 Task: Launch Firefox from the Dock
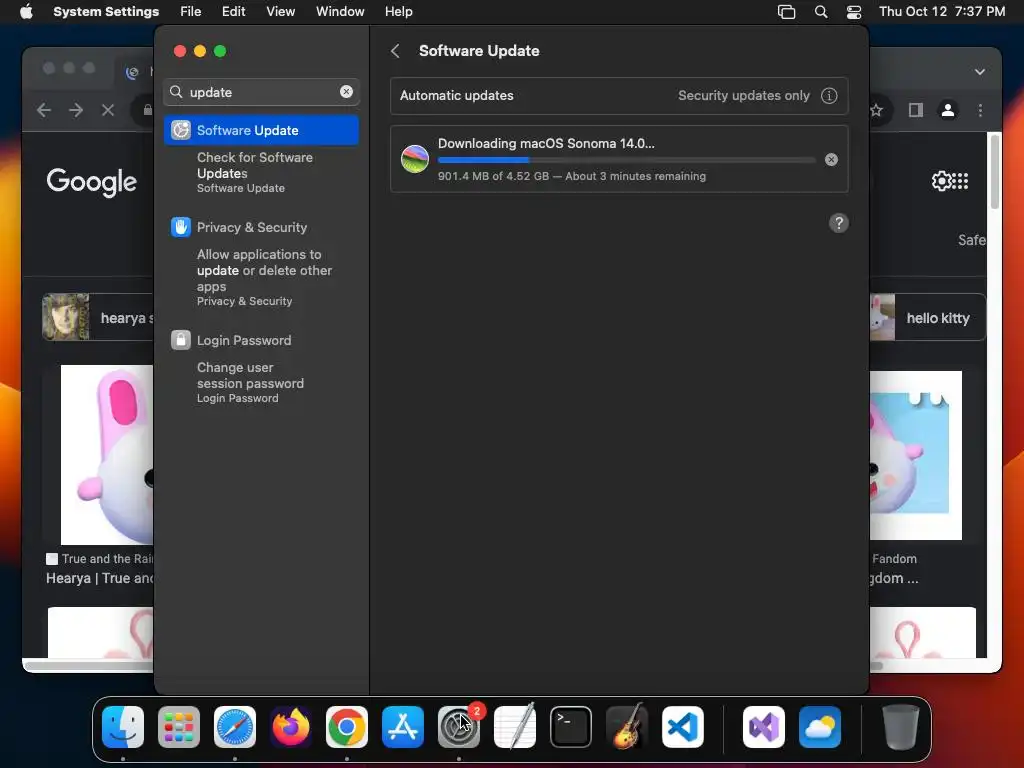[291, 727]
